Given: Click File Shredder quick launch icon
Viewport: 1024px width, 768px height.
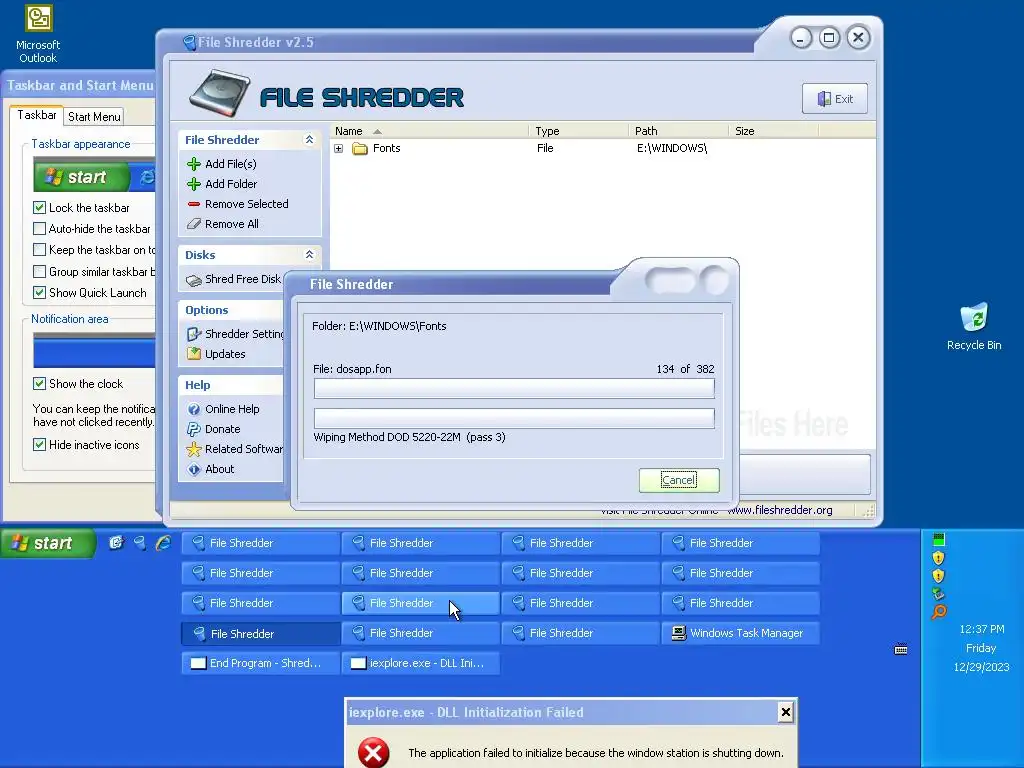Looking at the screenshot, I should coord(140,543).
